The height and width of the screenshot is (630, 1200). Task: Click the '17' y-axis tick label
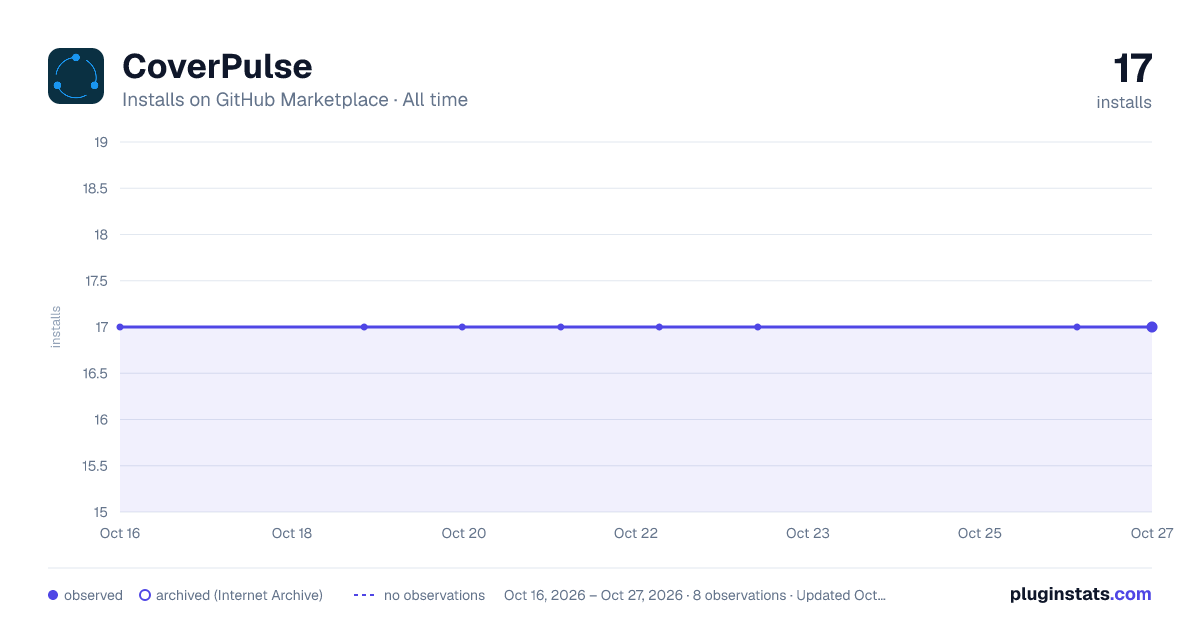click(x=101, y=327)
